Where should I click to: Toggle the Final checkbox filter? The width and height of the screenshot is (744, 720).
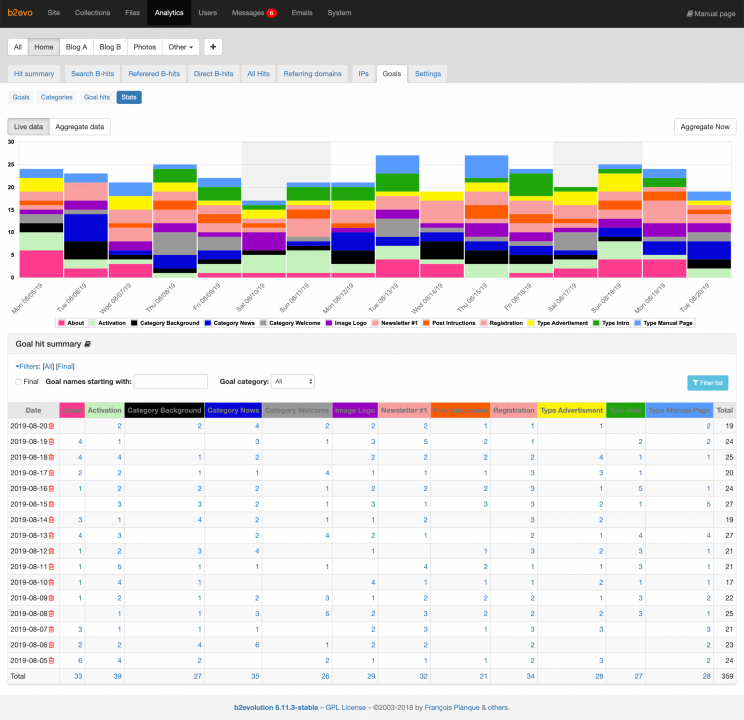(x=19, y=382)
